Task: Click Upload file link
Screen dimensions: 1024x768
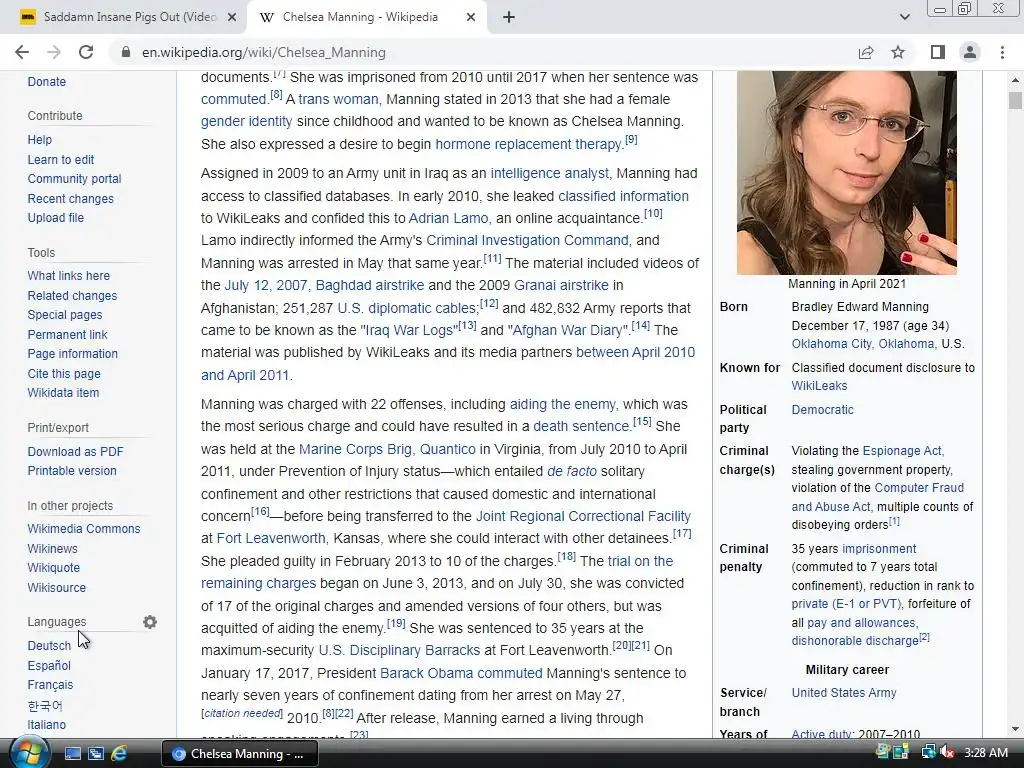Action: click(56, 217)
